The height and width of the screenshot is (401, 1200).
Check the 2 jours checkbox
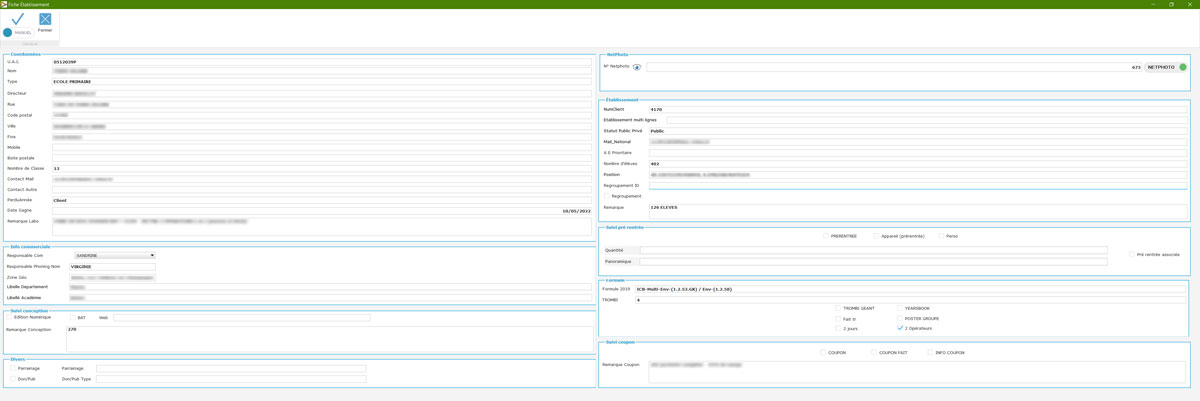(x=838, y=328)
